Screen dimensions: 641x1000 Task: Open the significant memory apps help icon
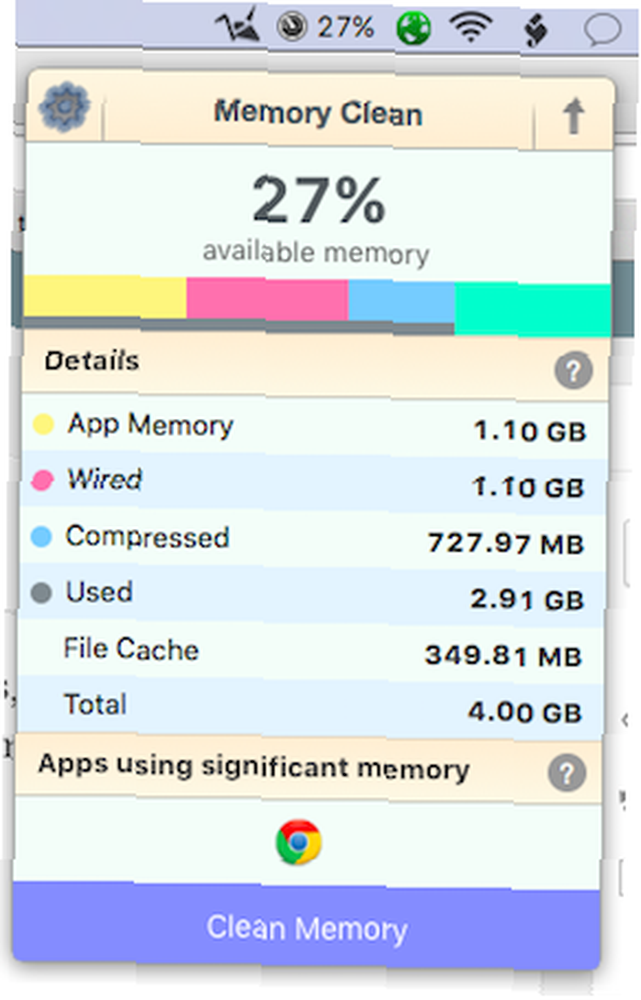[567, 773]
